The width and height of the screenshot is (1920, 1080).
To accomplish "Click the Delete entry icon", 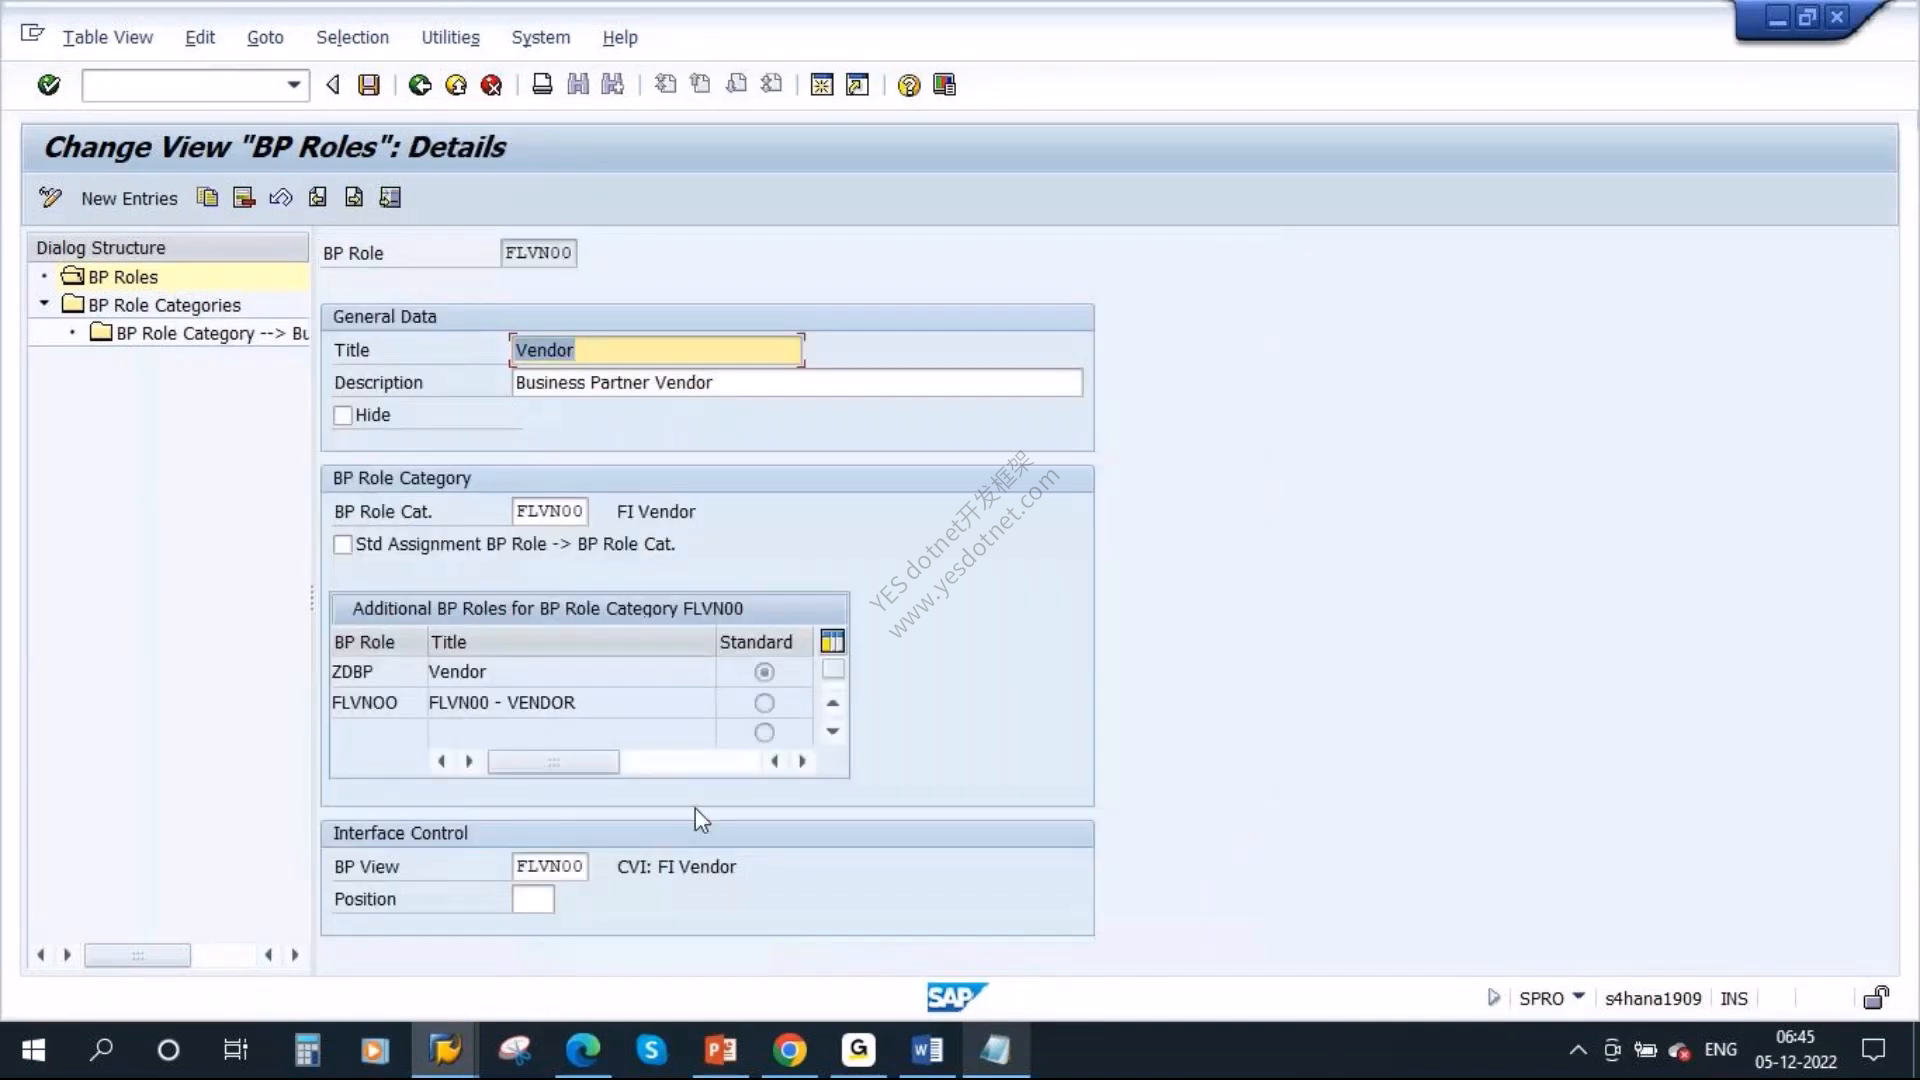I will tap(244, 197).
